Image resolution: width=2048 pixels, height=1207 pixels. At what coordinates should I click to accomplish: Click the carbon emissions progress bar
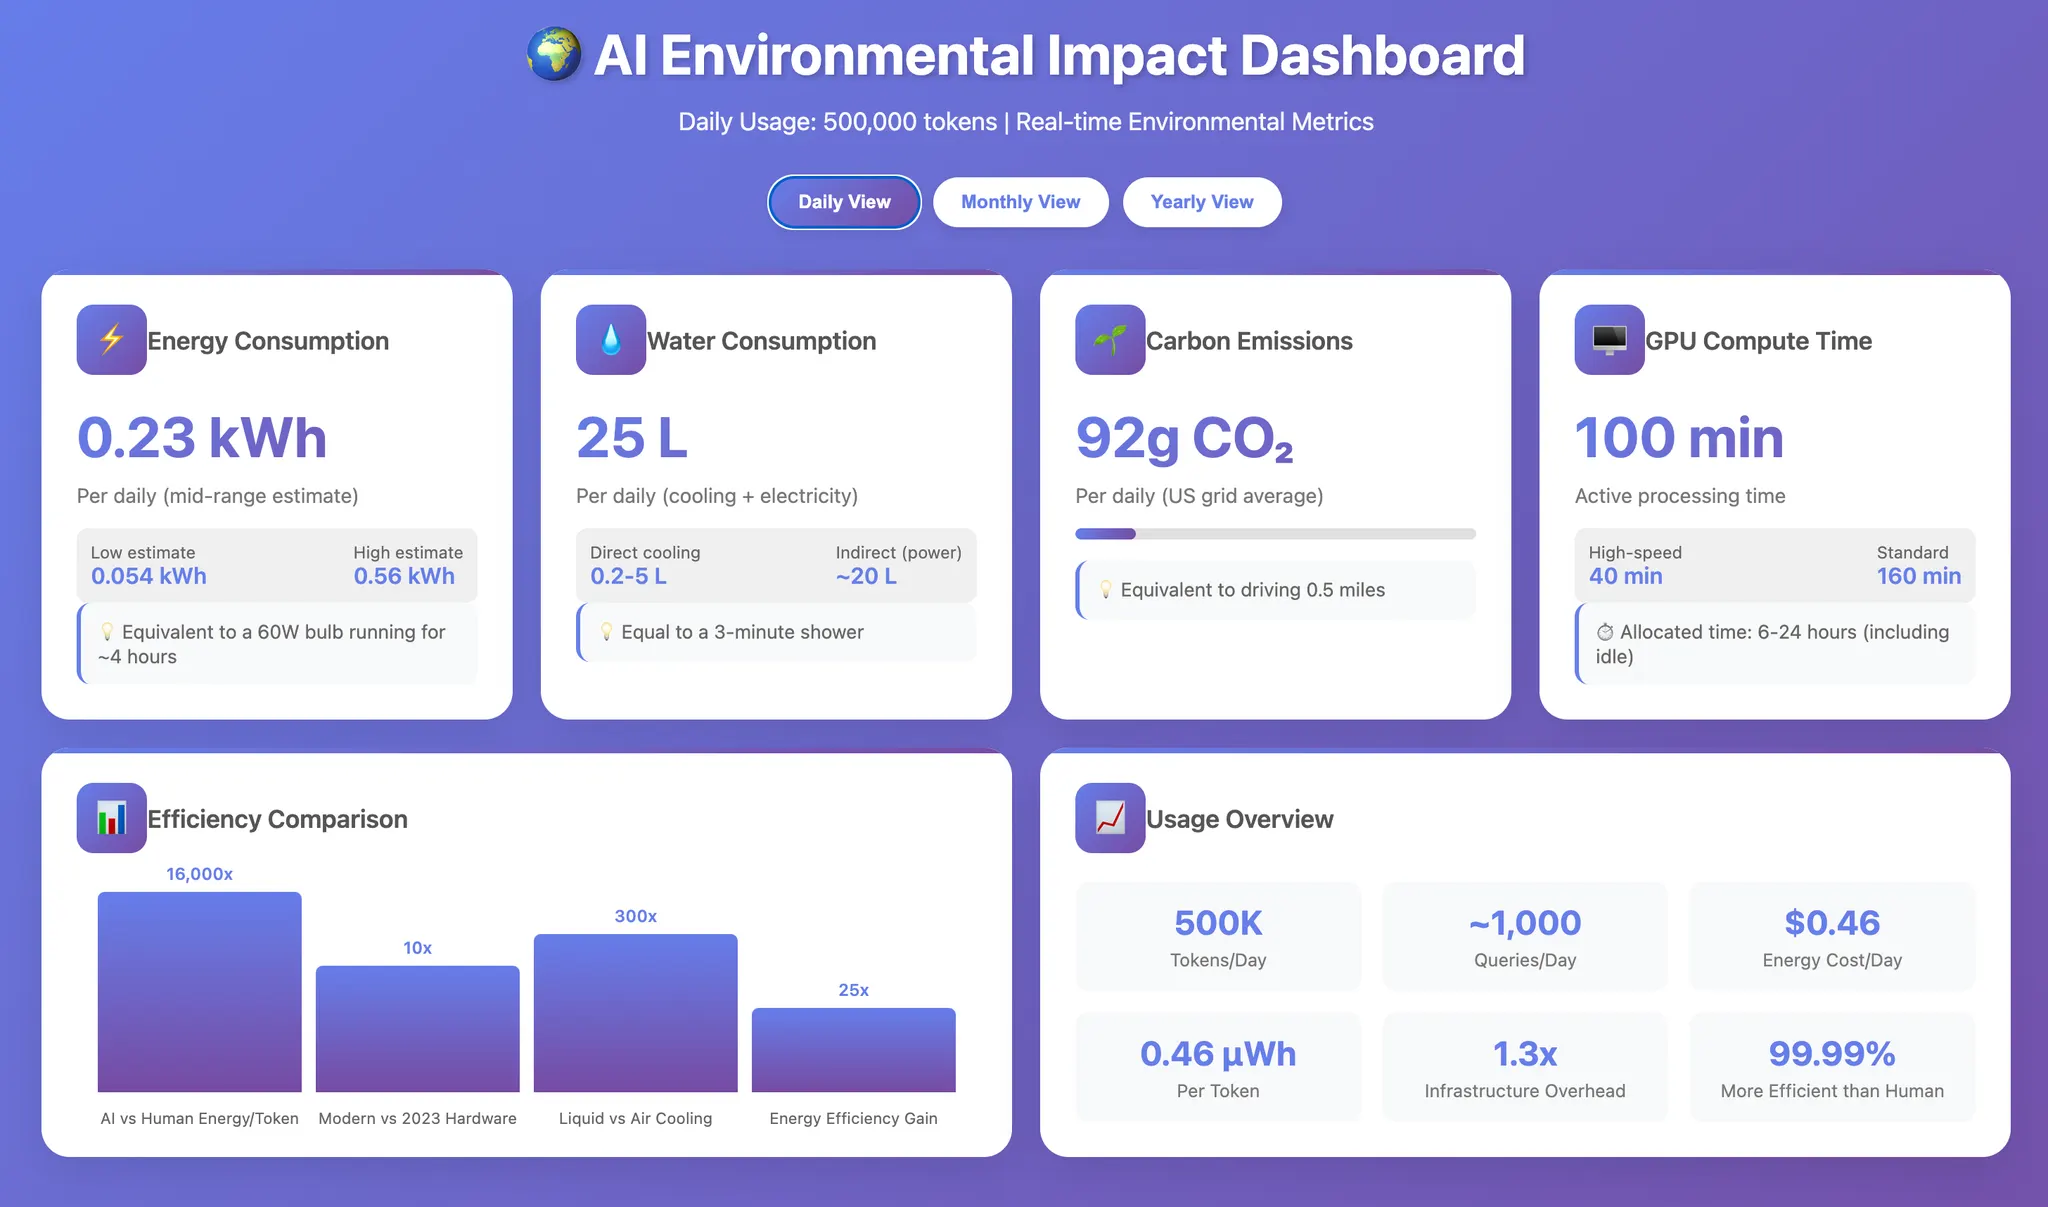click(1275, 534)
